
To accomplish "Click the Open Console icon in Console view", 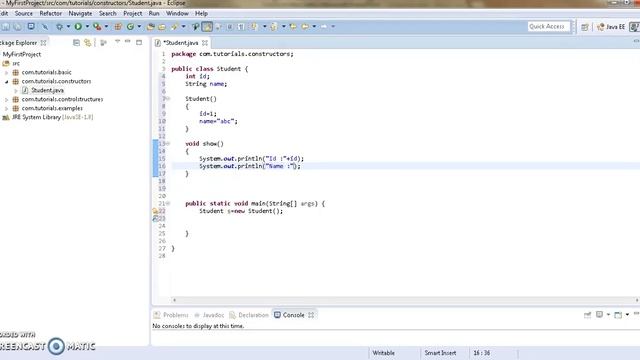I will [618, 315].
